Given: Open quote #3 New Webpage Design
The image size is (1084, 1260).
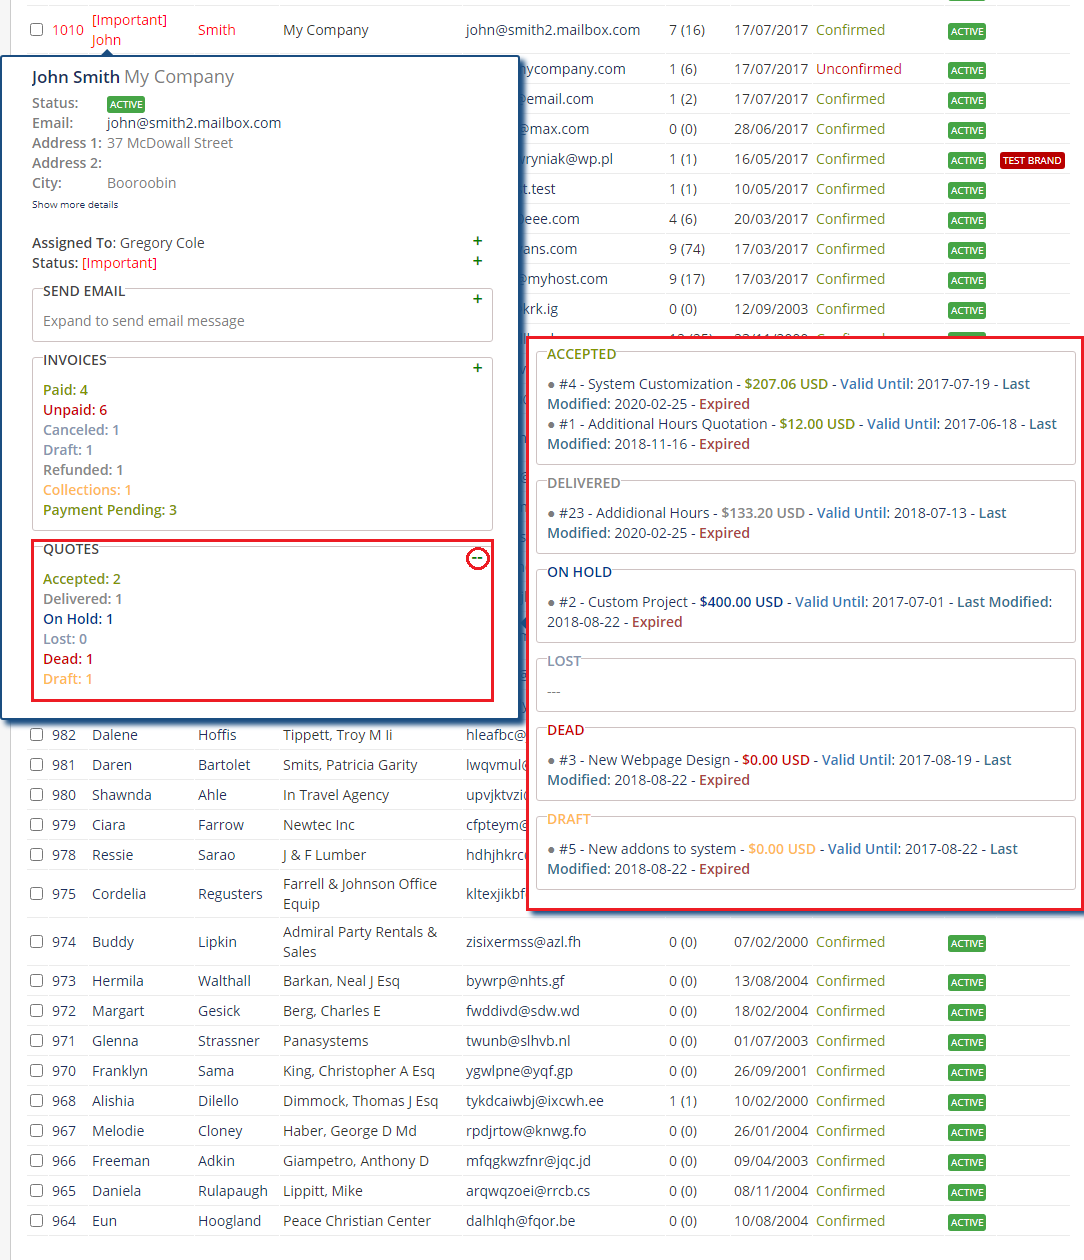Looking at the screenshot, I should coord(644,760).
